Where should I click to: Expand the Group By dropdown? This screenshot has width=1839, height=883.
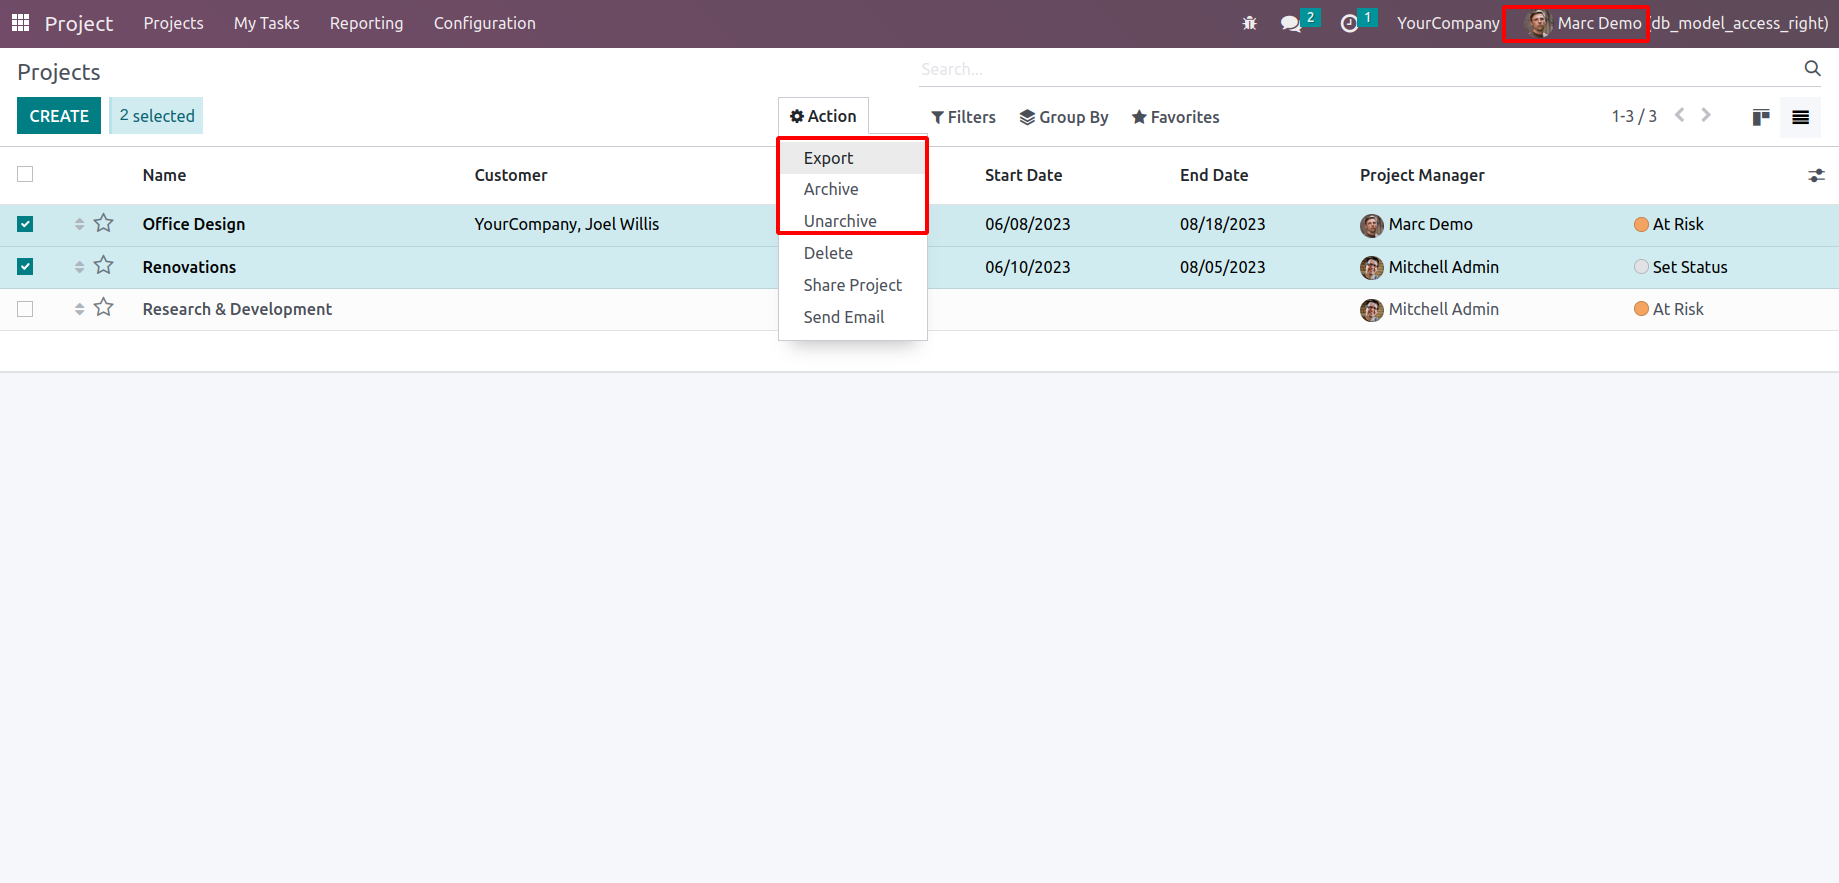pyautogui.click(x=1063, y=117)
